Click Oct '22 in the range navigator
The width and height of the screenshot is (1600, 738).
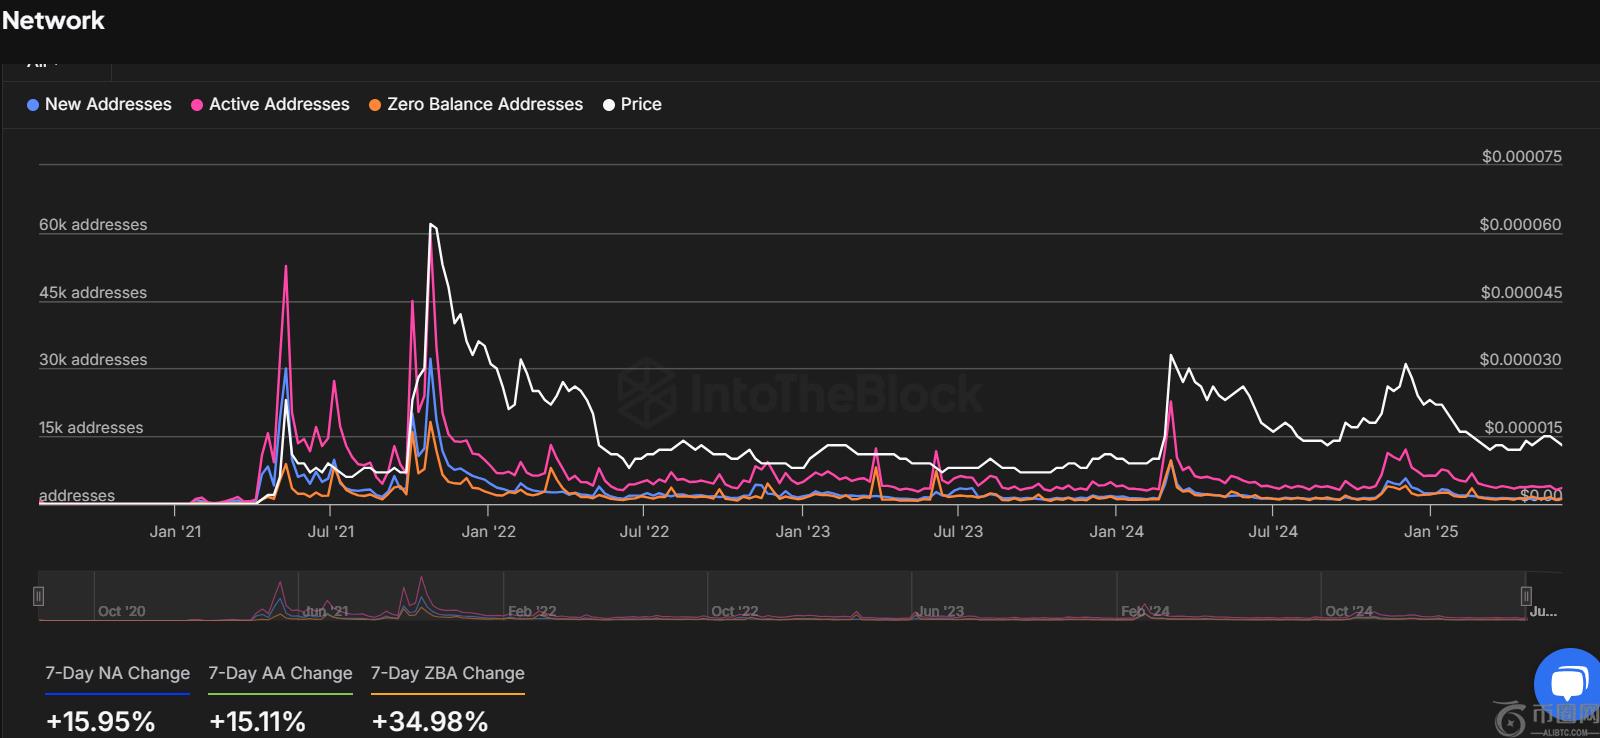(x=735, y=611)
